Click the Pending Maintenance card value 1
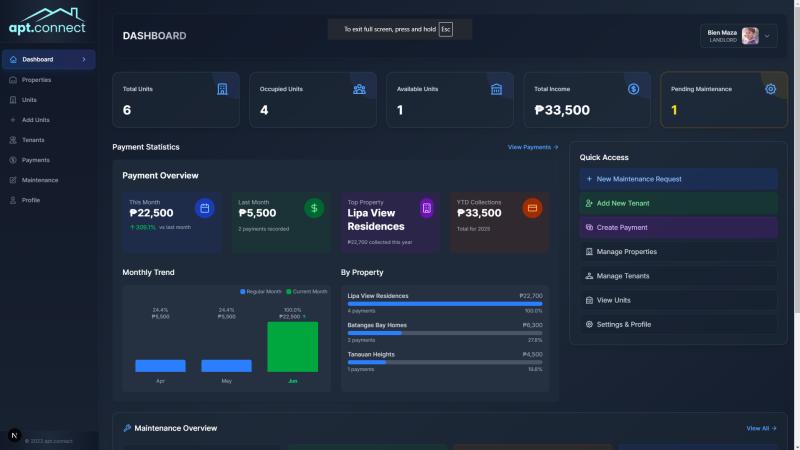 674,110
